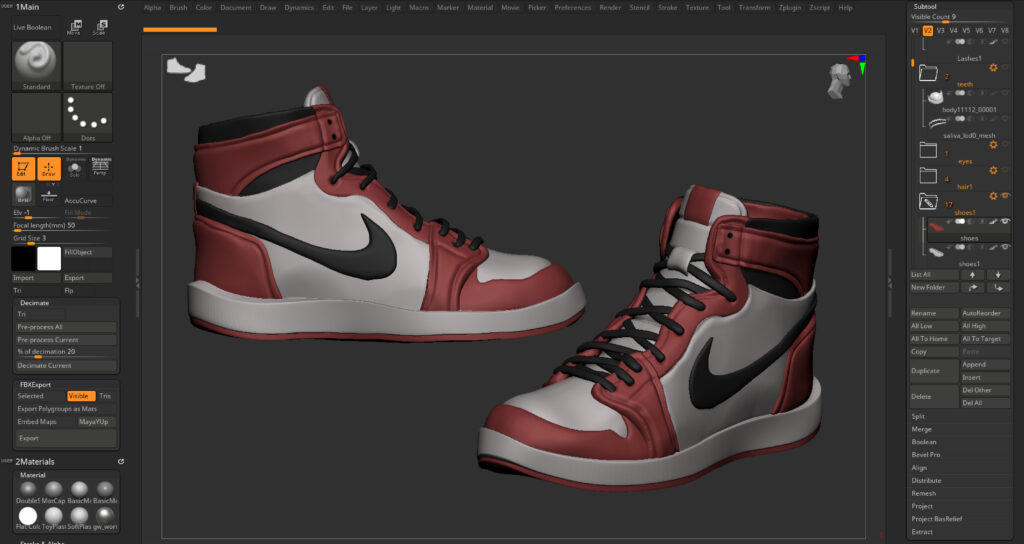Select the body11112_00001 subtool thumbnail
Viewport: 1024px width, 544px height.
(x=936, y=97)
